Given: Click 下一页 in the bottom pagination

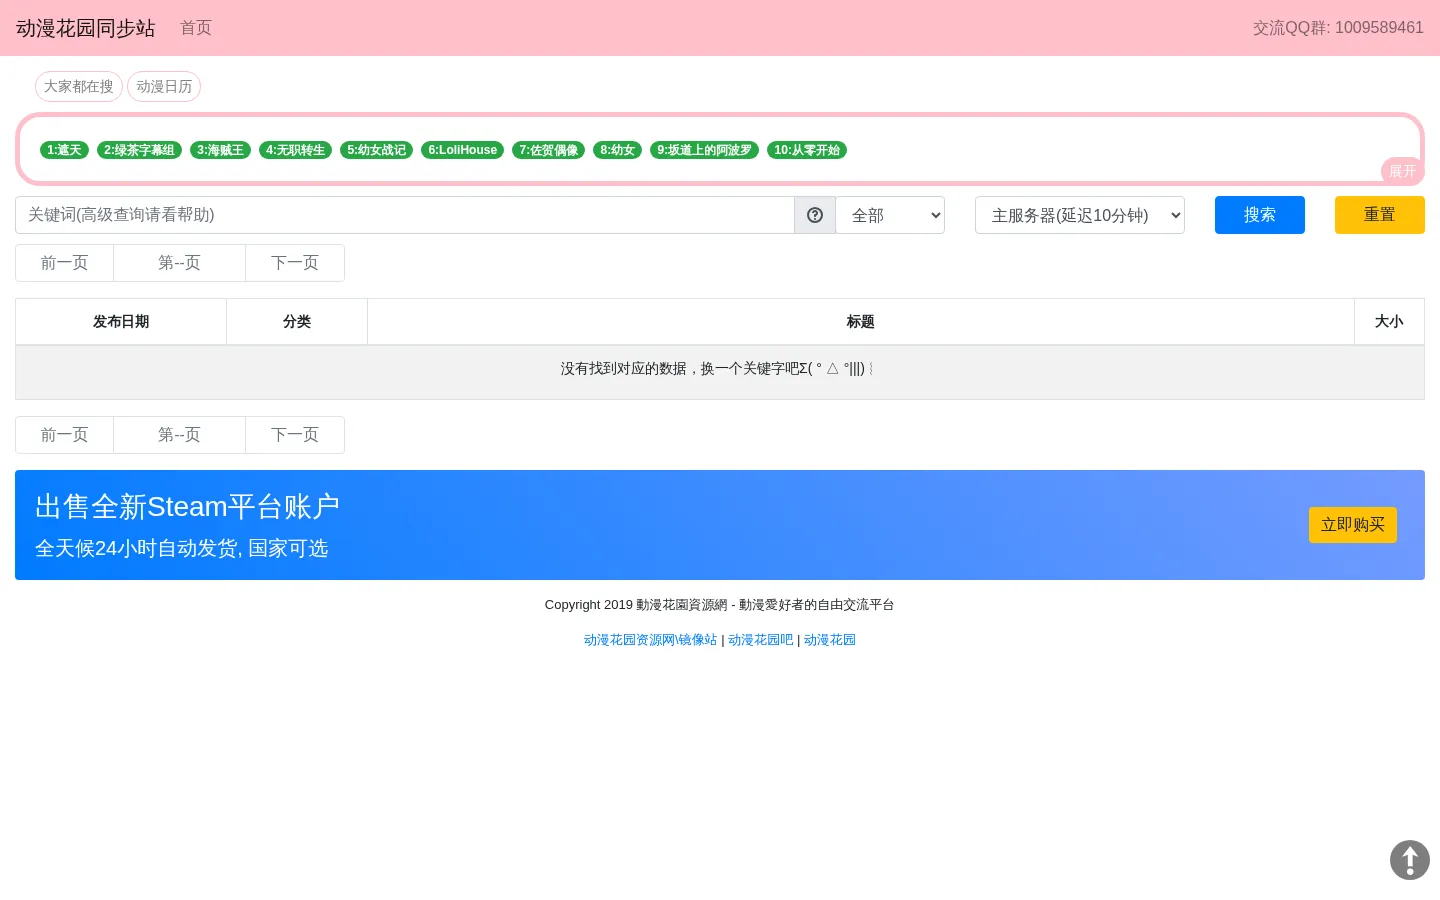Looking at the screenshot, I should click(295, 435).
